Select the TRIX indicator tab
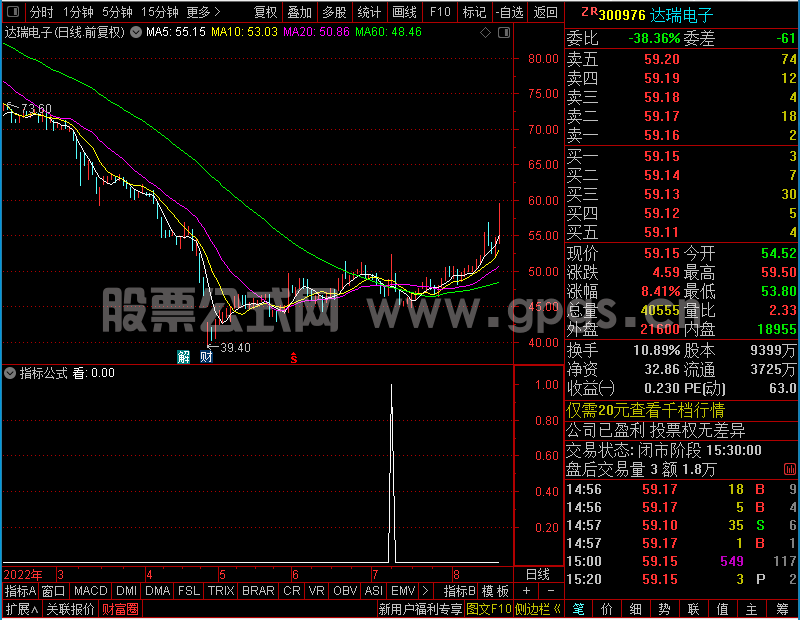 point(221,591)
